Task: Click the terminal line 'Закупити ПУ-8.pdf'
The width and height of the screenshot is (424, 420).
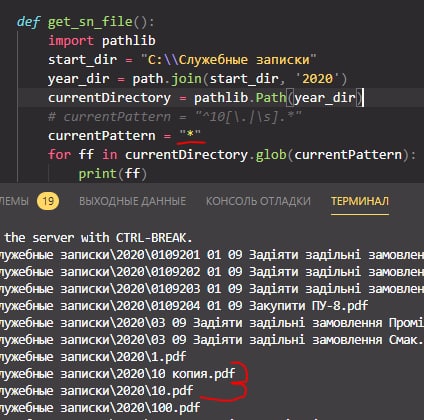Action: 184,306
